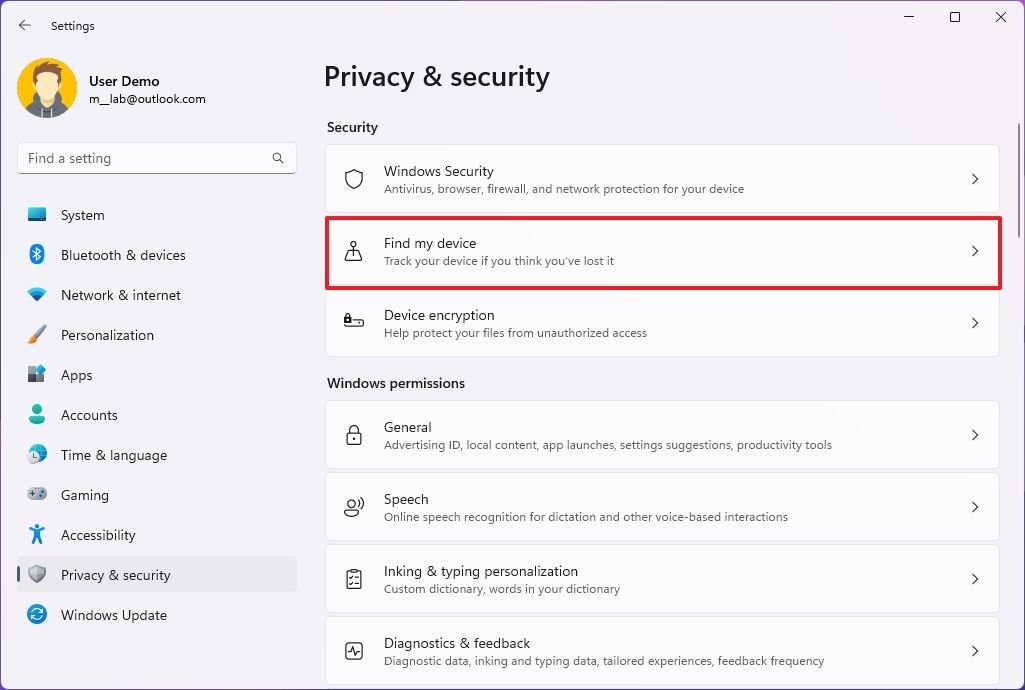The height and width of the screenshot is (690, 1025).
Task: Click the Inking & typing clipboard icon
Action: pyautogui.click(x=354, y=579)
